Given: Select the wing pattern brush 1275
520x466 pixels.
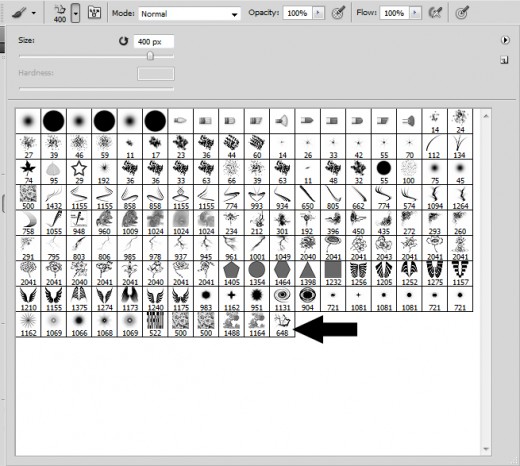Looking at the screenshot, I should point(435,274).
